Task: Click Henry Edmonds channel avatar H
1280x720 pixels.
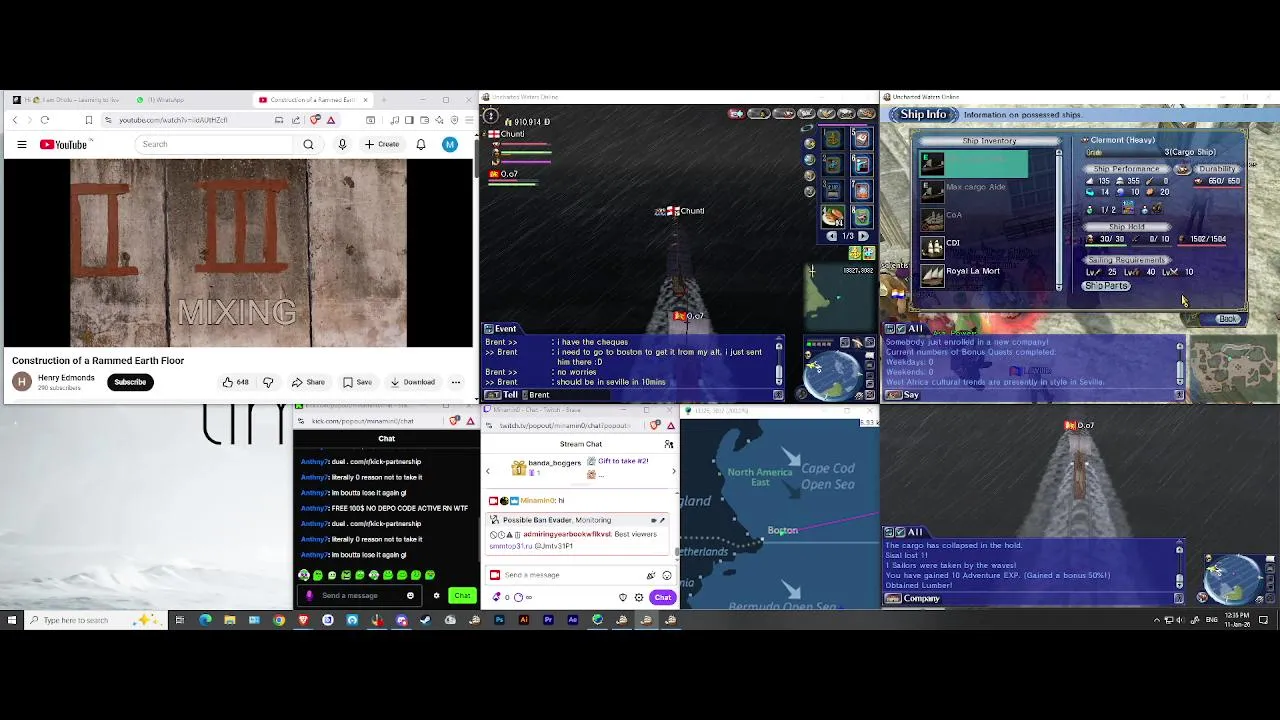Action: tap(21, 382)
